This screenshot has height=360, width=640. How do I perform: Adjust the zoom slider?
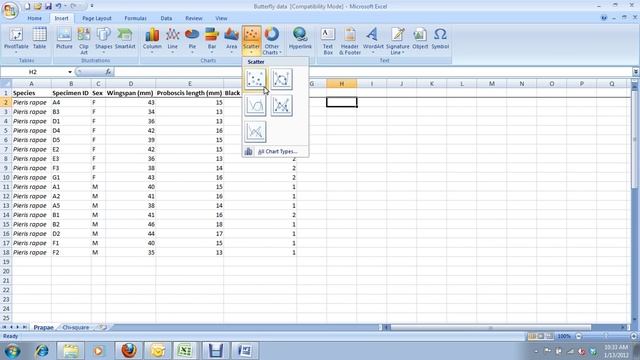pyautogui.click(x=606, y=336)
